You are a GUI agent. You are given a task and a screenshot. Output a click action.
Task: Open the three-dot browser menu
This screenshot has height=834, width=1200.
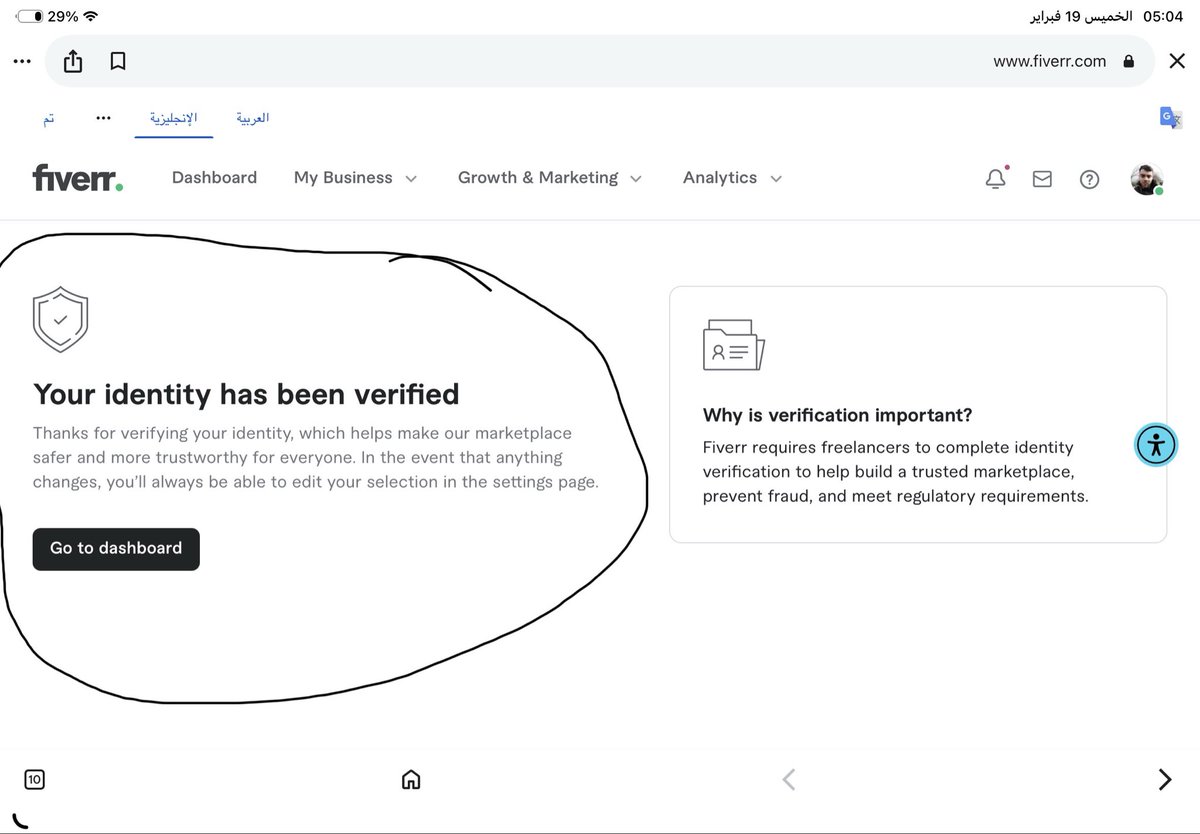pyautogui.click(x=22, y=61)
